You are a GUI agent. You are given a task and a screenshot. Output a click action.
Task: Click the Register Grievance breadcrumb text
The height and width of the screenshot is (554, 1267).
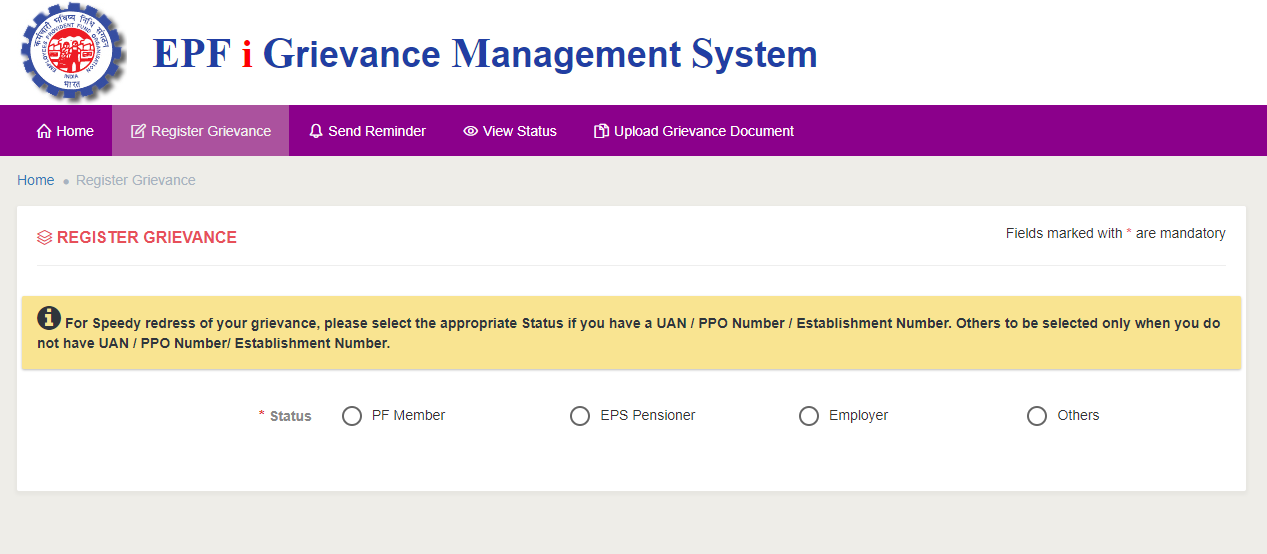tap(136, 180)
